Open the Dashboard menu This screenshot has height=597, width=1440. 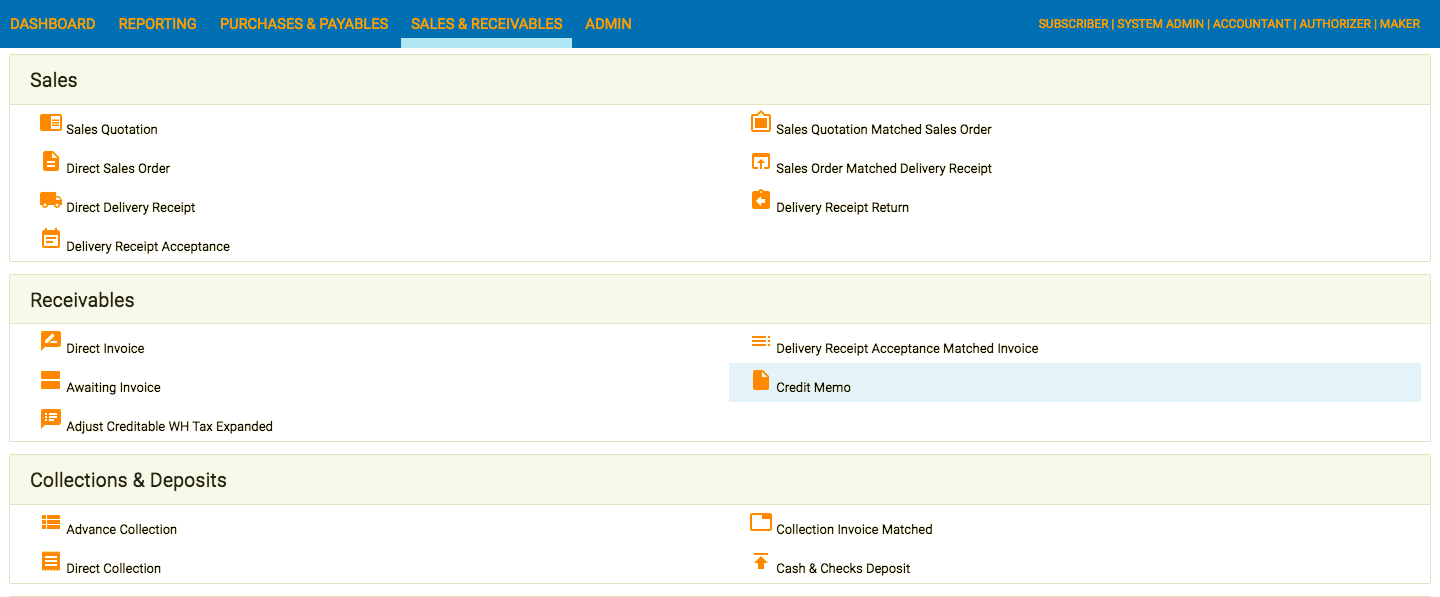[x=53, y=24]
